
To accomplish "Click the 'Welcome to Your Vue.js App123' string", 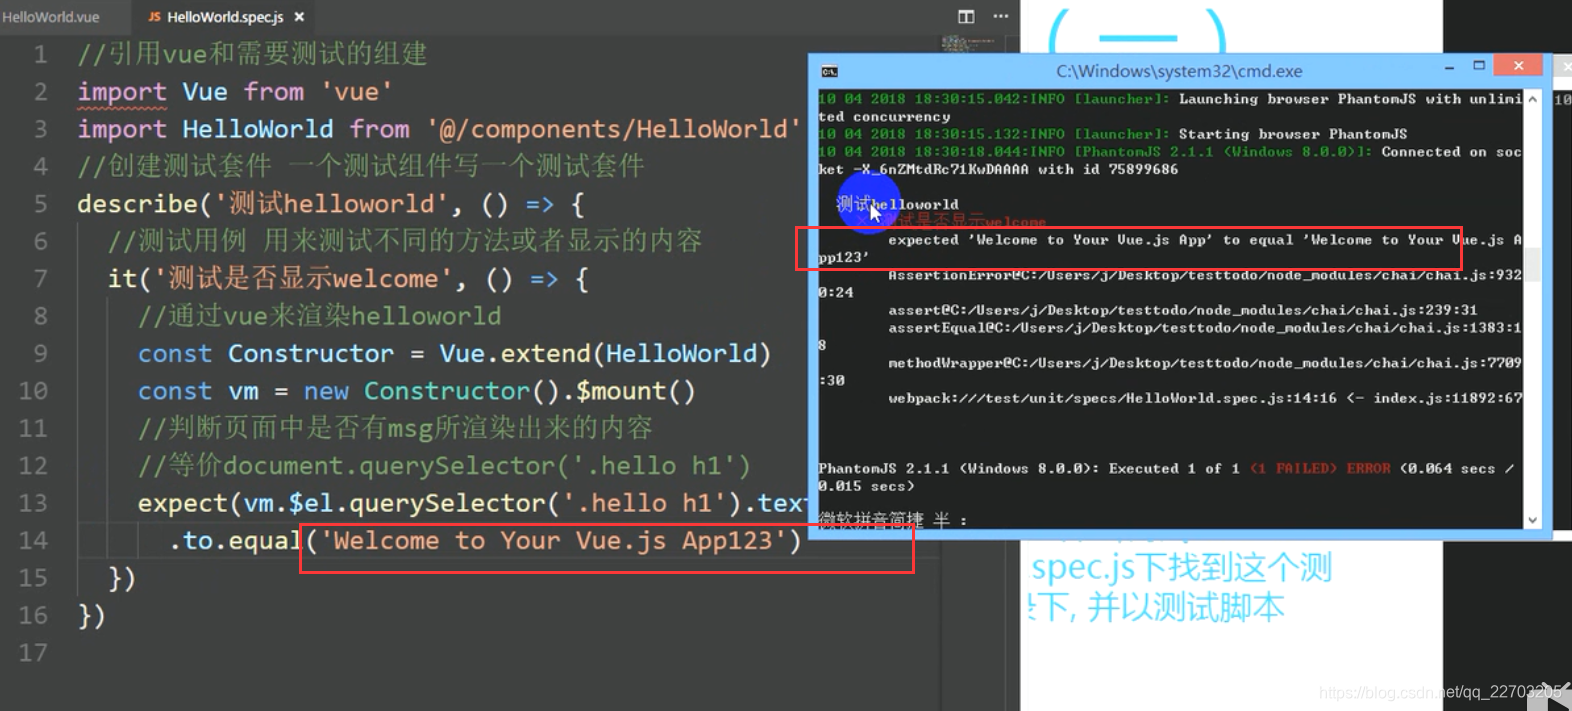I will point(552,541).
